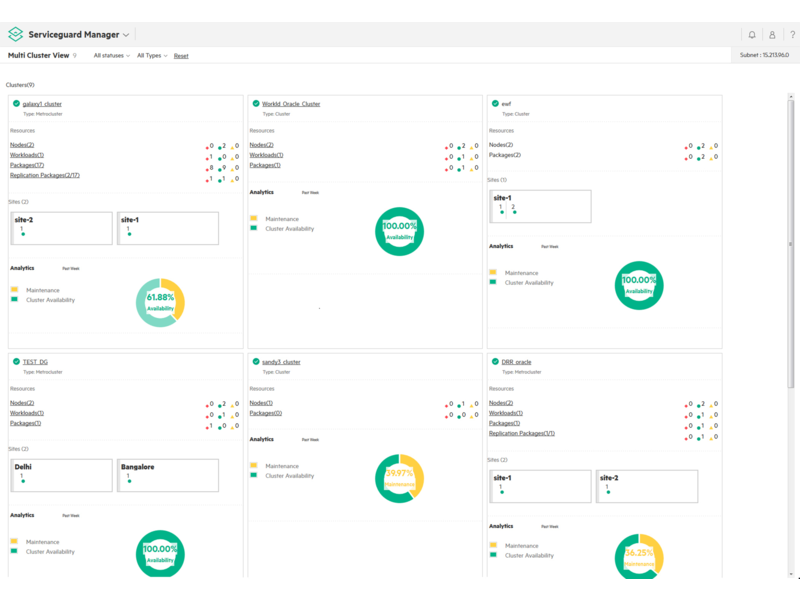This screenshot has height=600, width=800.
Task: Open Workloads(1) in the galaxy1_cluster card
Action: 27,155
